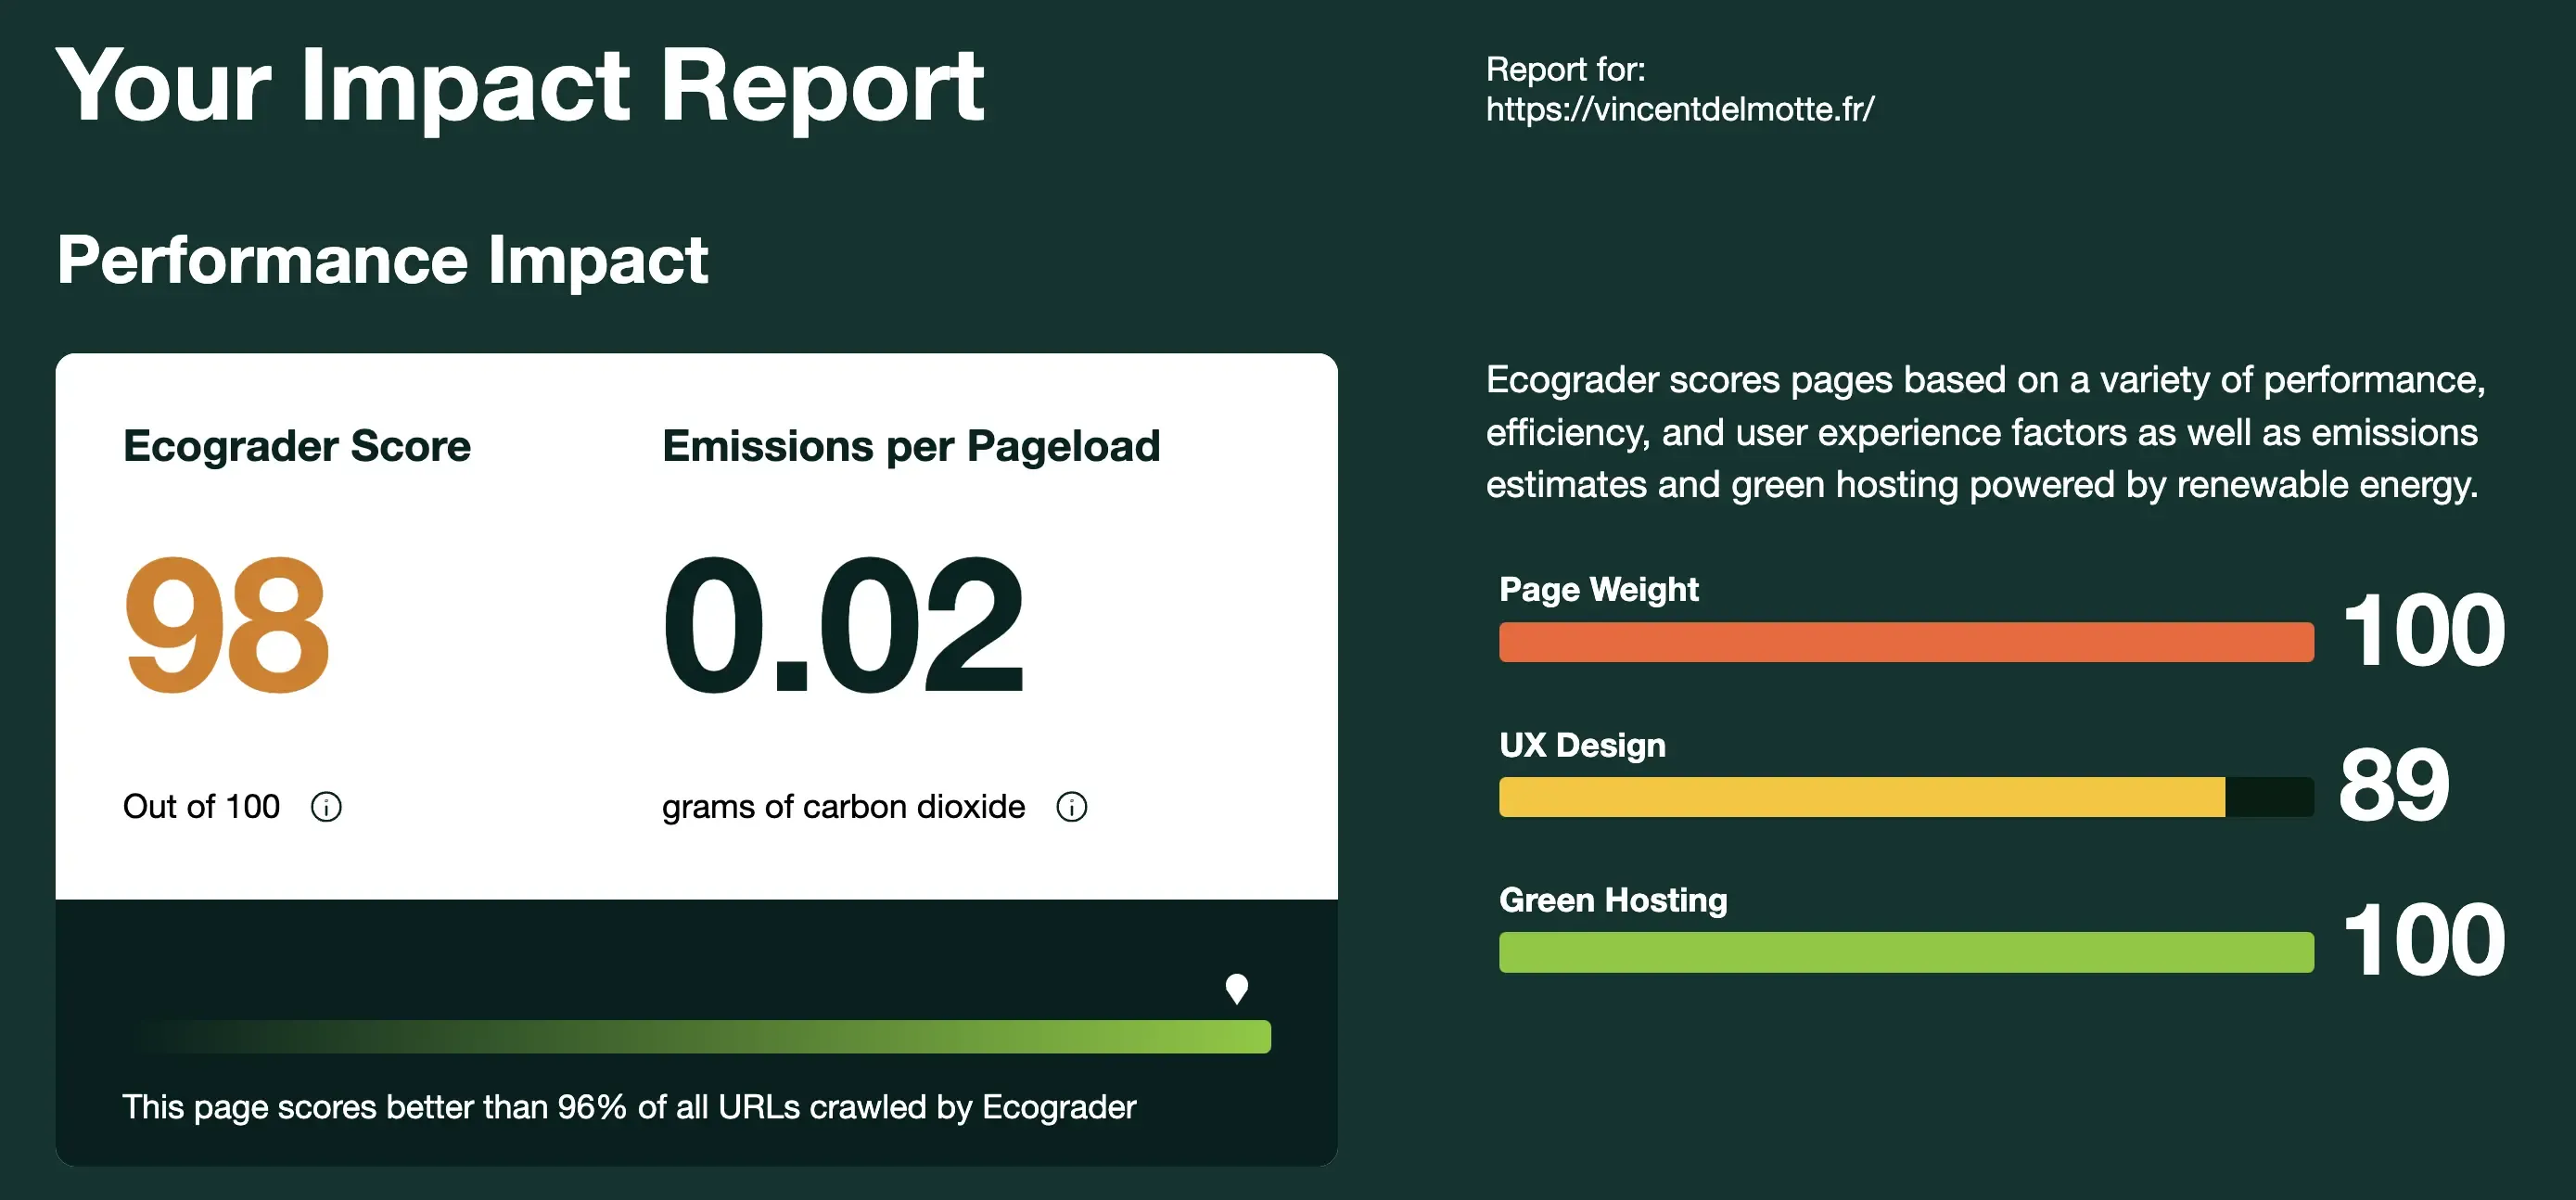Image resolution: width=2576 pixels, height=1200 pixels.
Task: Click the info icon beside 'Out of 100'
Action: 326,806
